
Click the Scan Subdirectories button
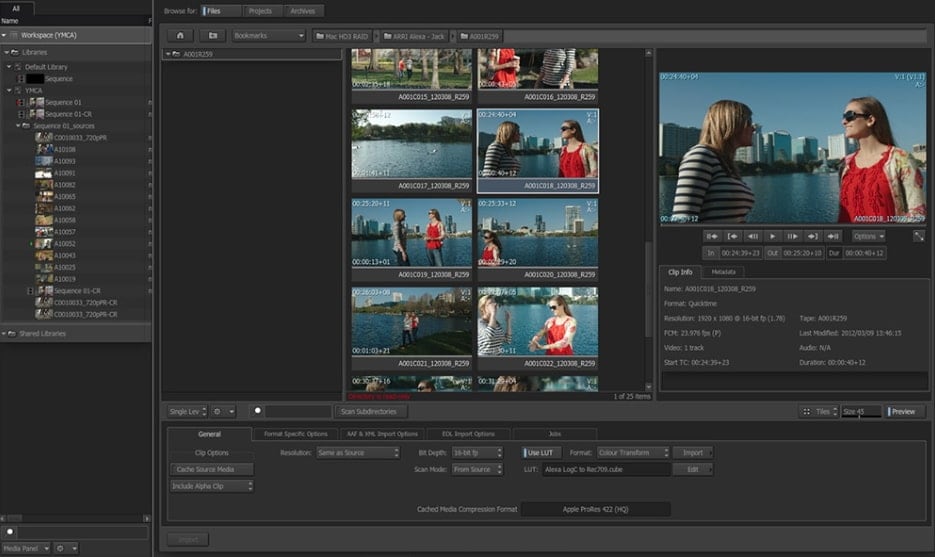(371, 411)
